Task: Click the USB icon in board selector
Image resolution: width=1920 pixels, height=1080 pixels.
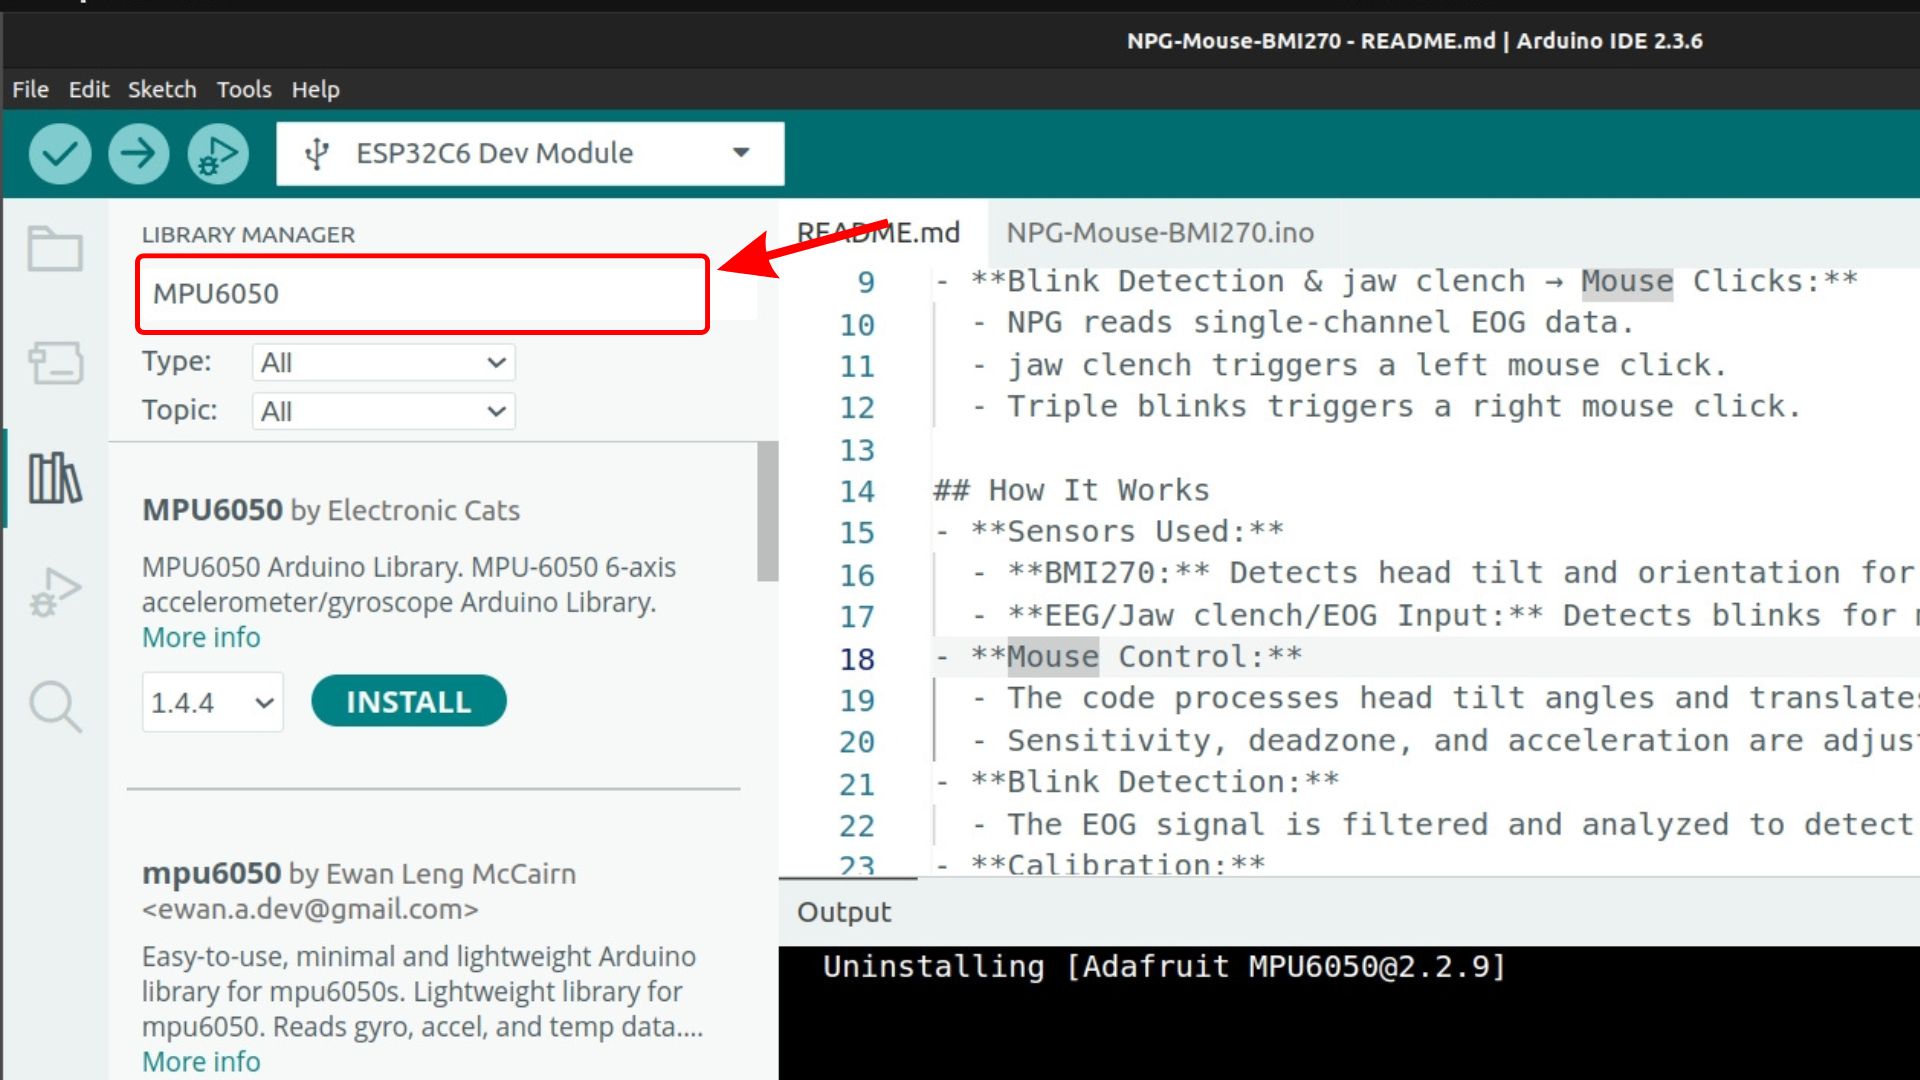Action: 317,154
